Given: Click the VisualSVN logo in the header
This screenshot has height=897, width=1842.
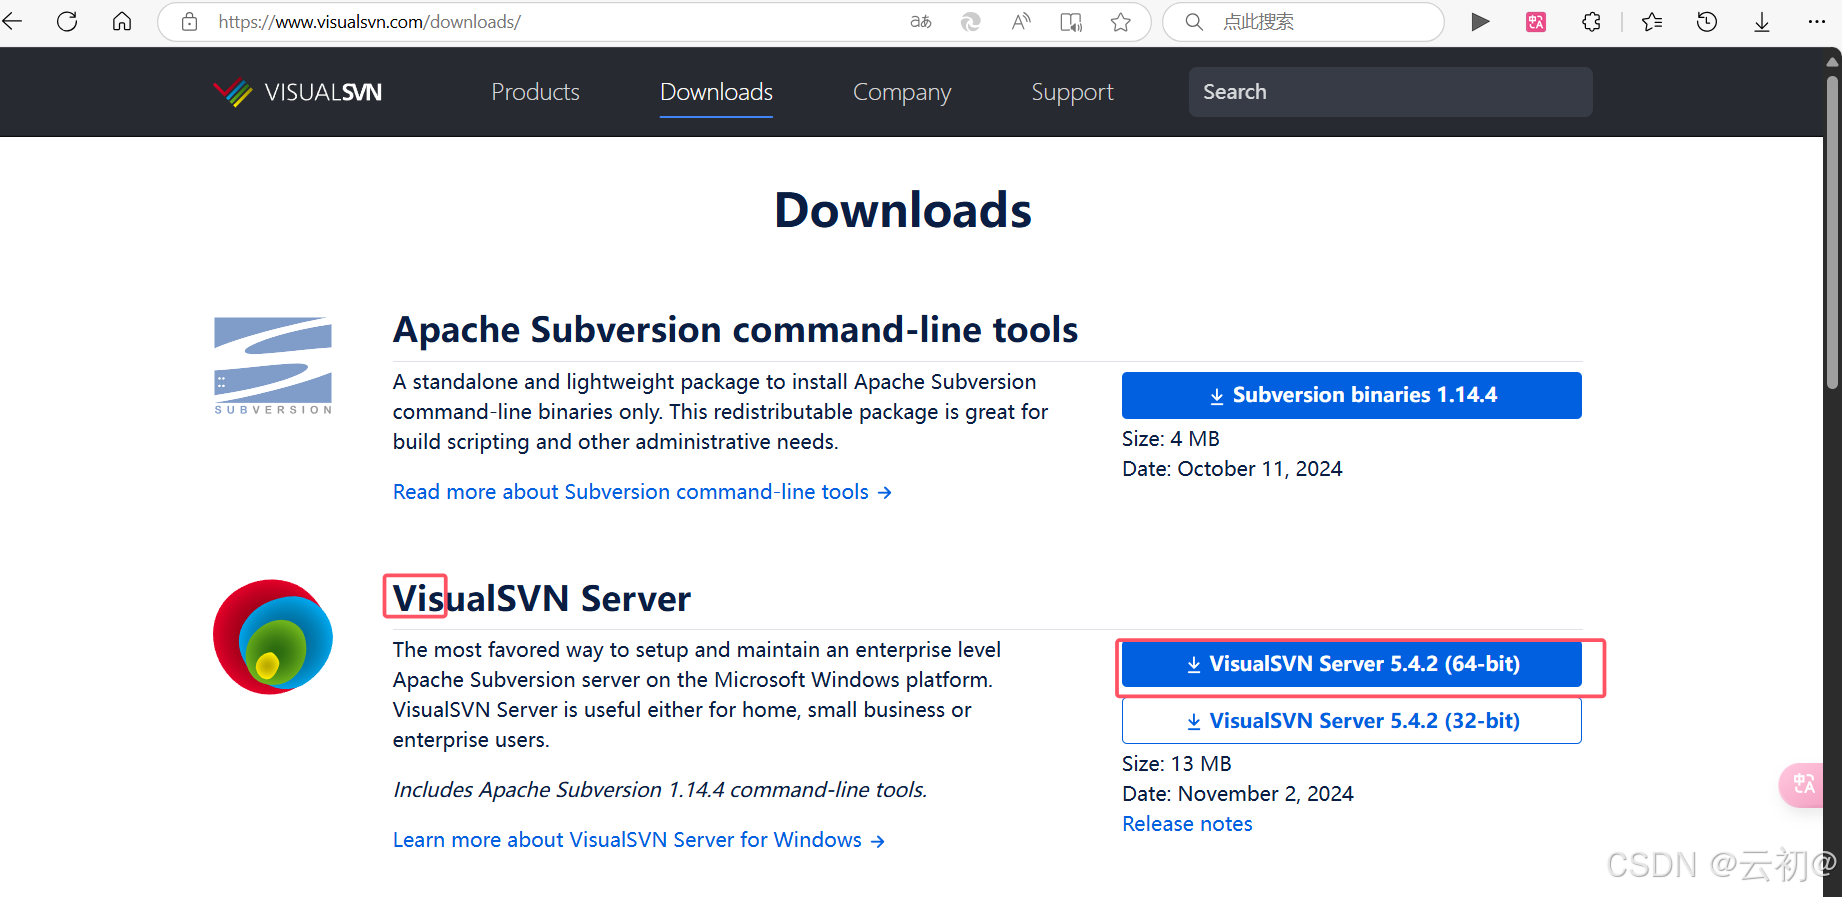Looking at the screenshot, I should [x=298, y=92].
